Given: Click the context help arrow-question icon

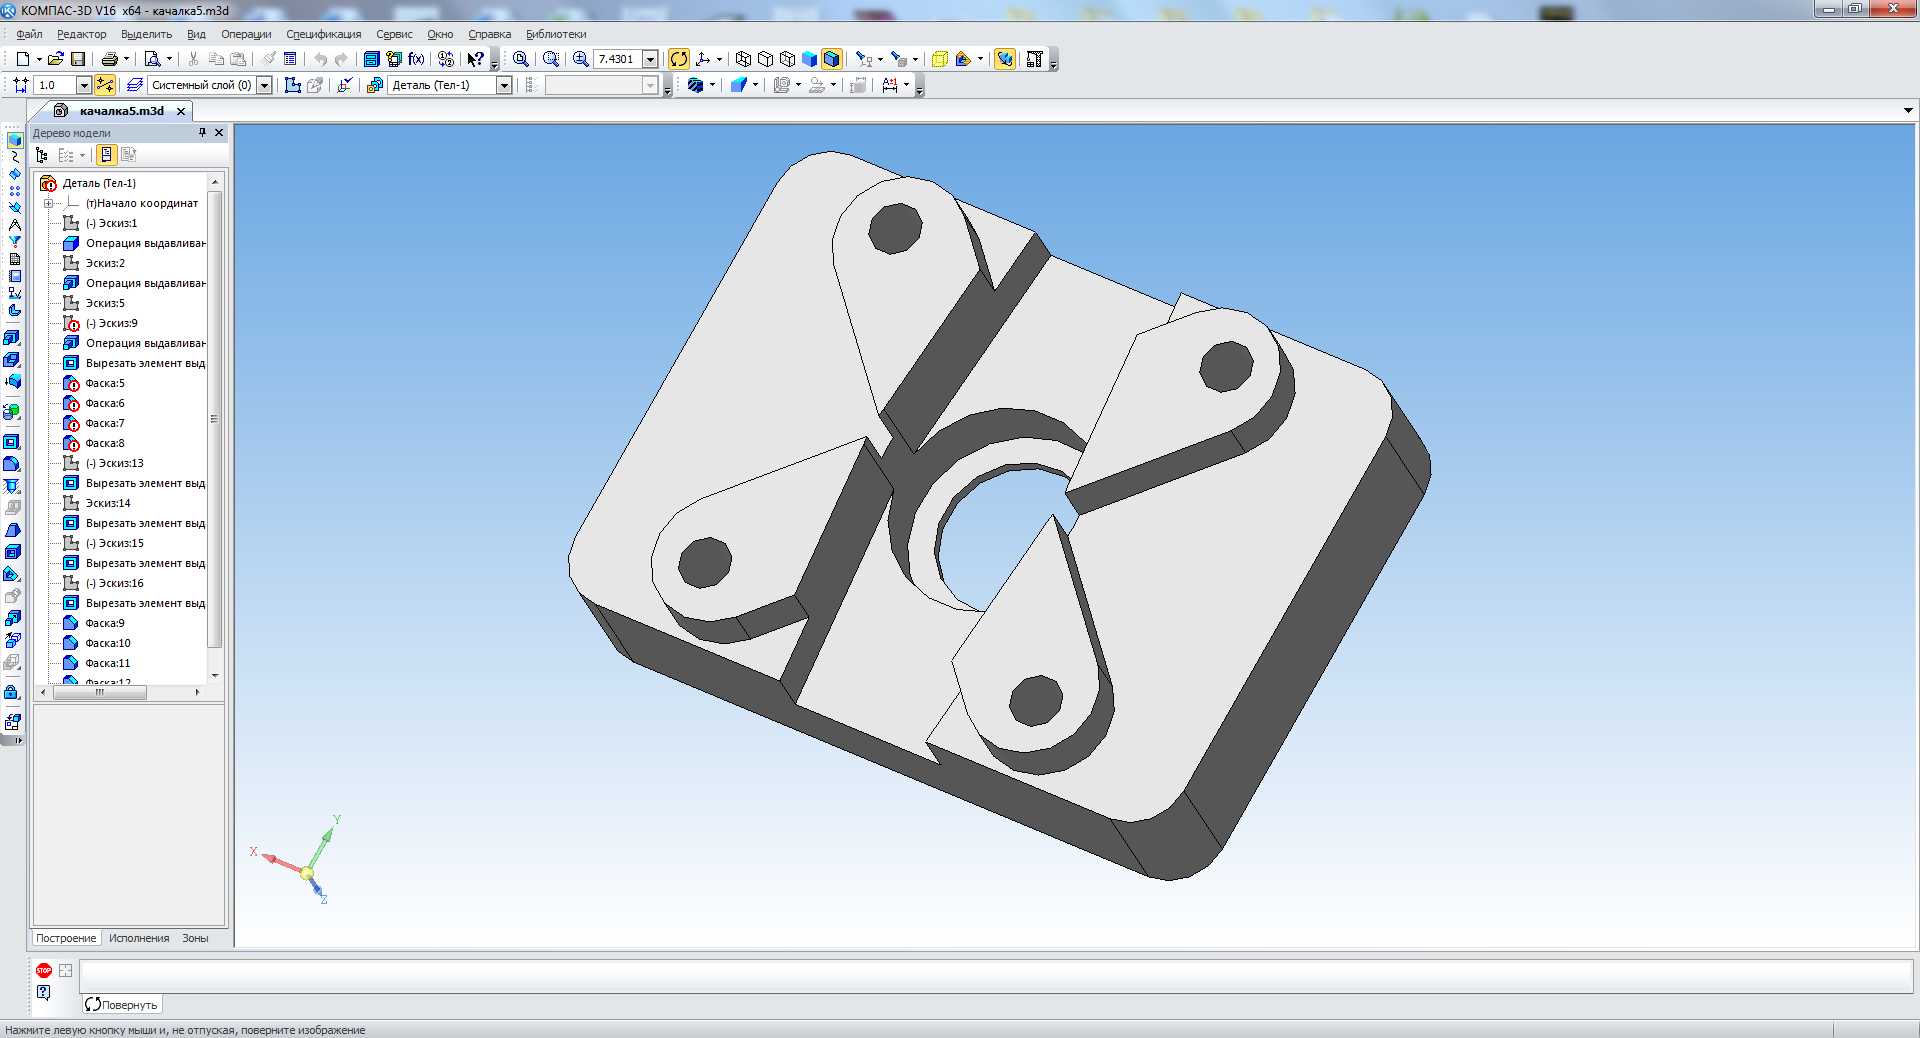Looking at the screenshot, I should pos(476,59).
